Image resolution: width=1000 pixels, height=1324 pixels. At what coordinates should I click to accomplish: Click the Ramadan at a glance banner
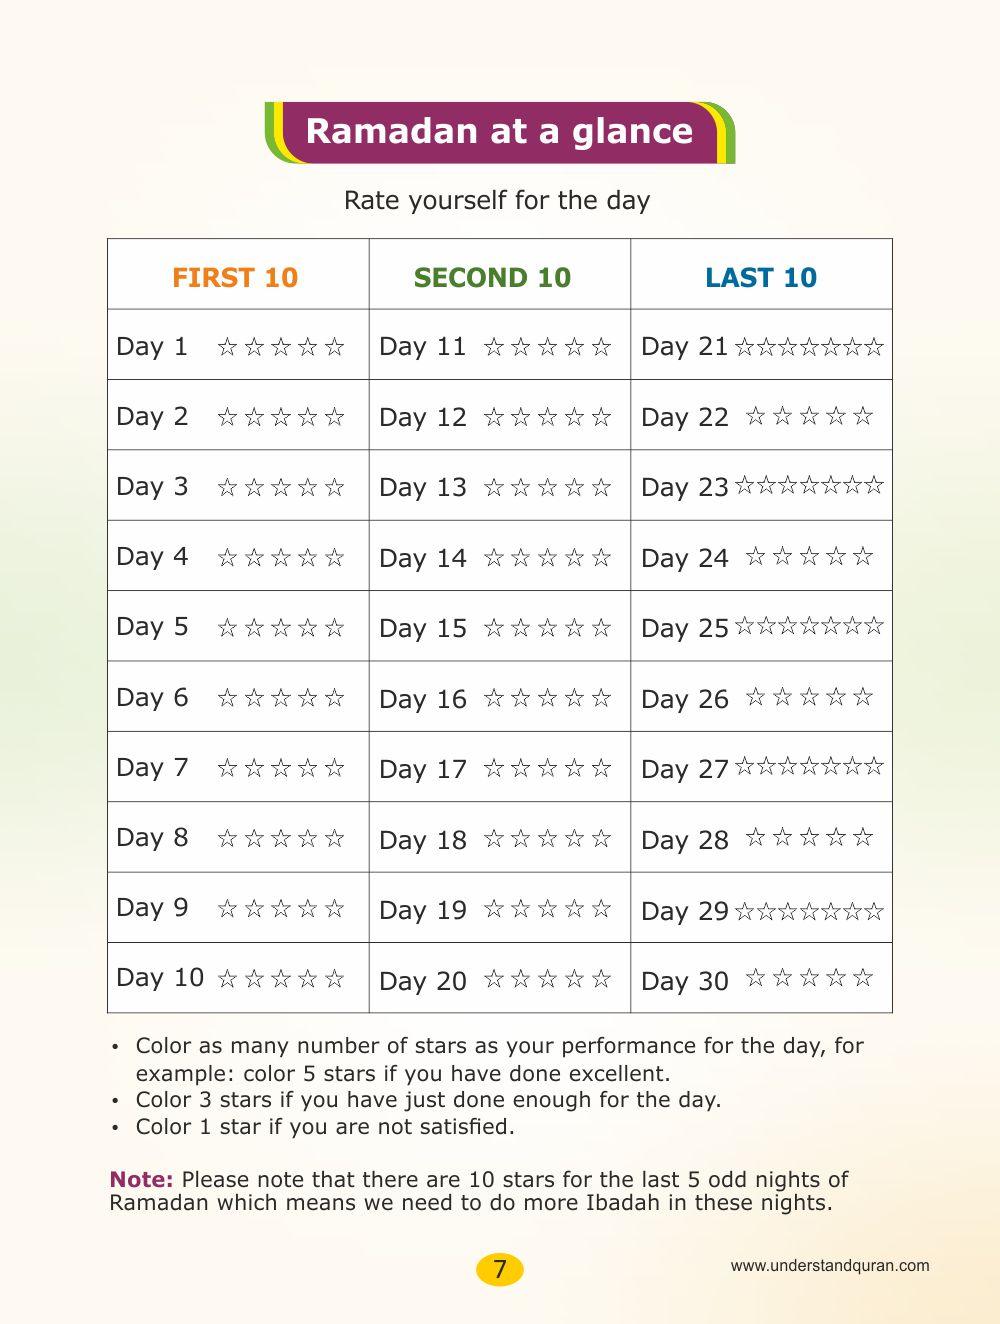[499, 131]
